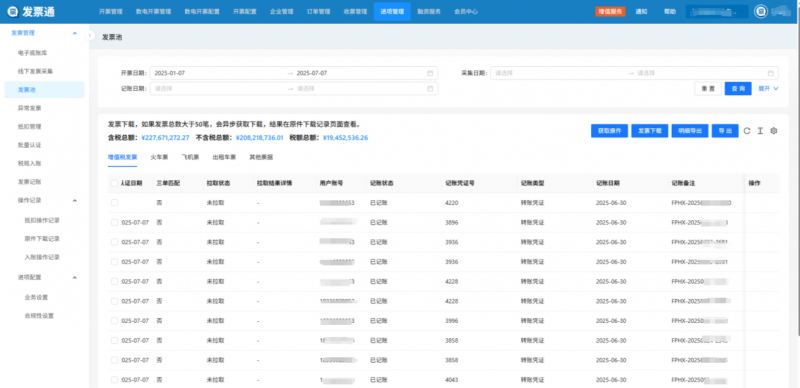
Task: Open the user avatar icon top right
Action: 761,11
